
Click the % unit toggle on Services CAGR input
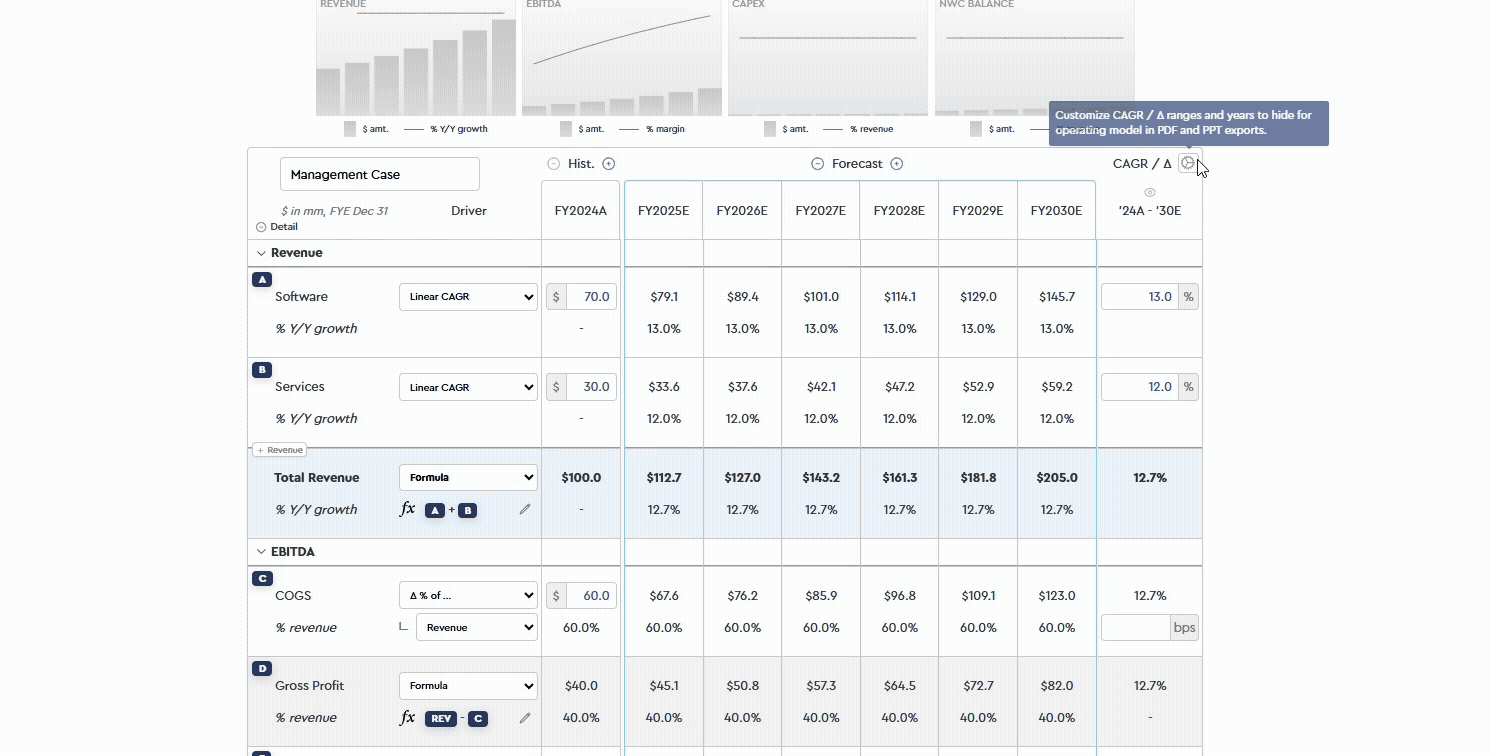point(1188,387)
